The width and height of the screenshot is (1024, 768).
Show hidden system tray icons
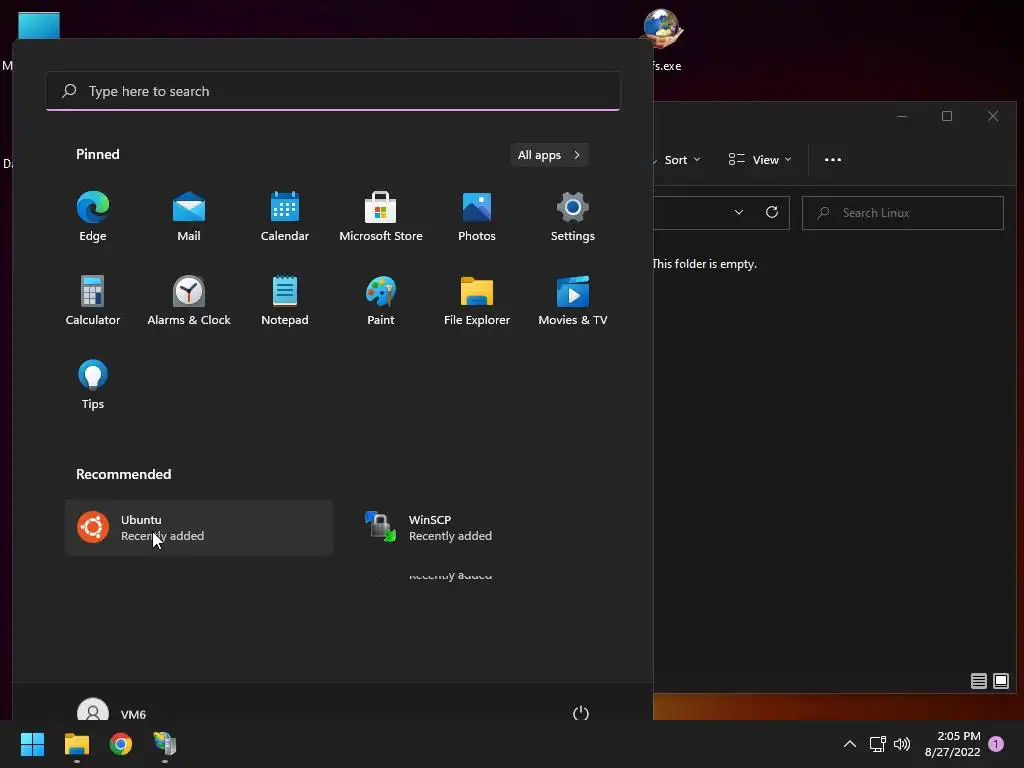[x=850, y=744]
